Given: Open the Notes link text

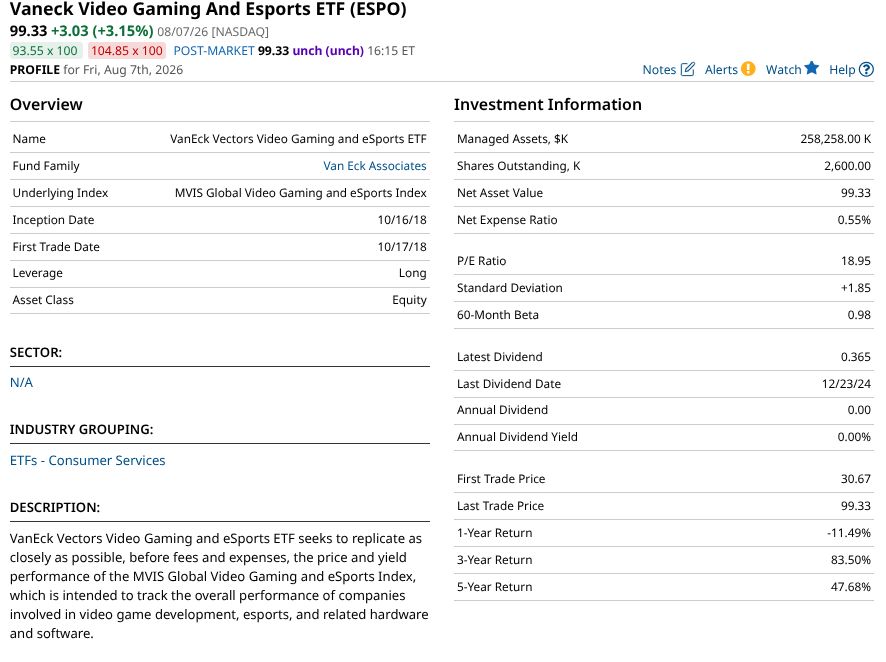Looking at the screenshot, I should 659,69.
